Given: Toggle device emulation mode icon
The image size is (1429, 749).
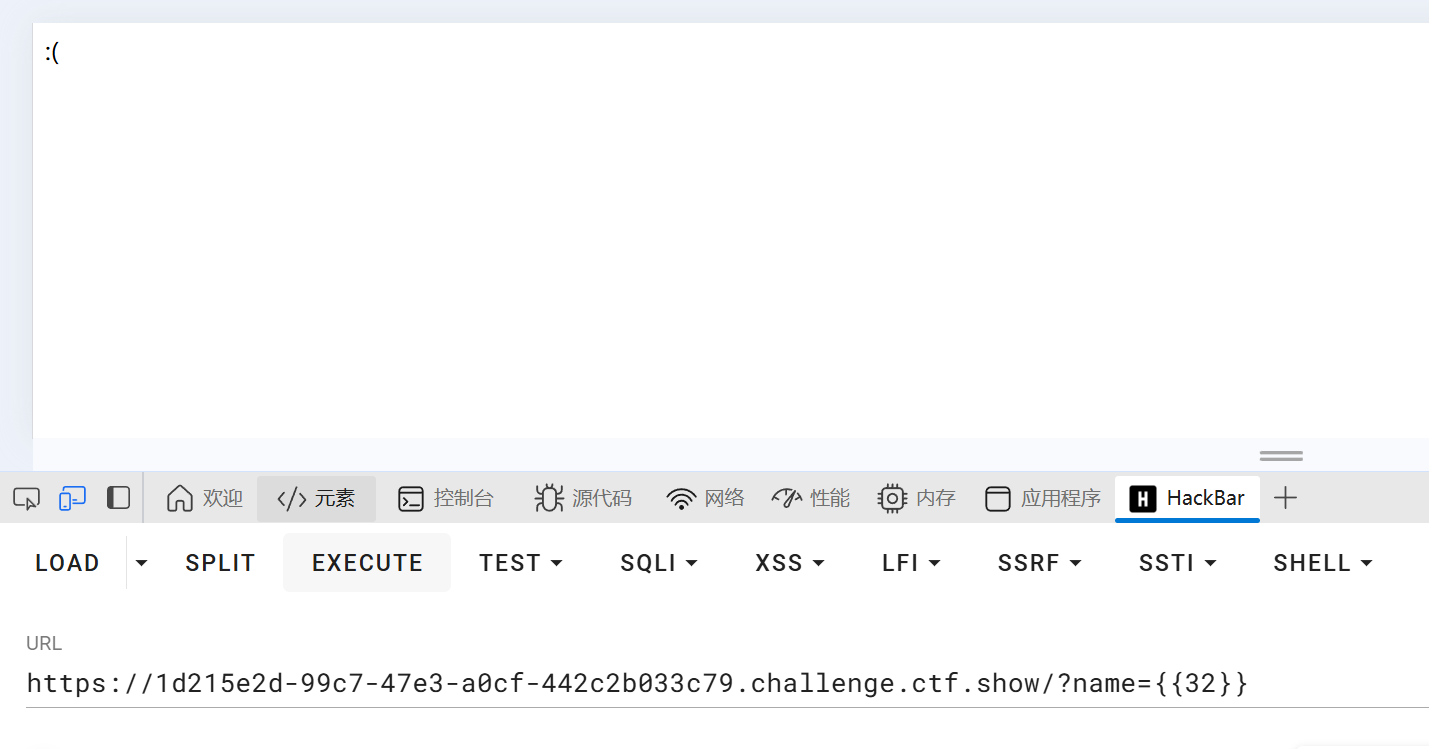Looking at the screenshot, I should [x=72, y=498].
